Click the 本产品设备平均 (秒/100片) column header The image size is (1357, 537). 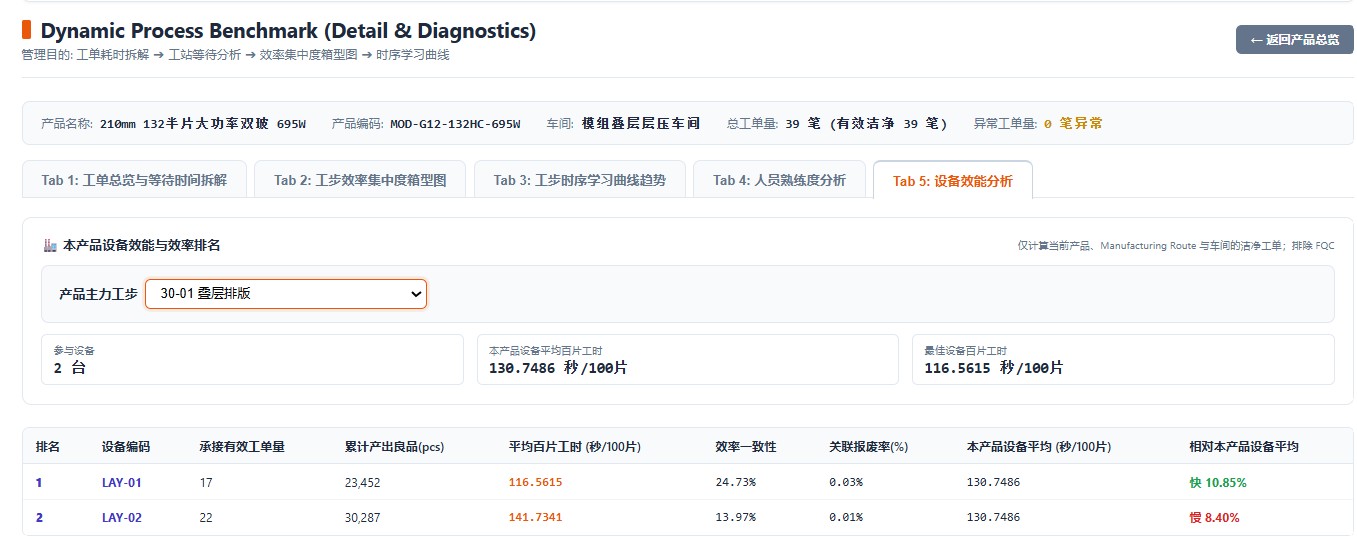click(x=1039, y=447)
